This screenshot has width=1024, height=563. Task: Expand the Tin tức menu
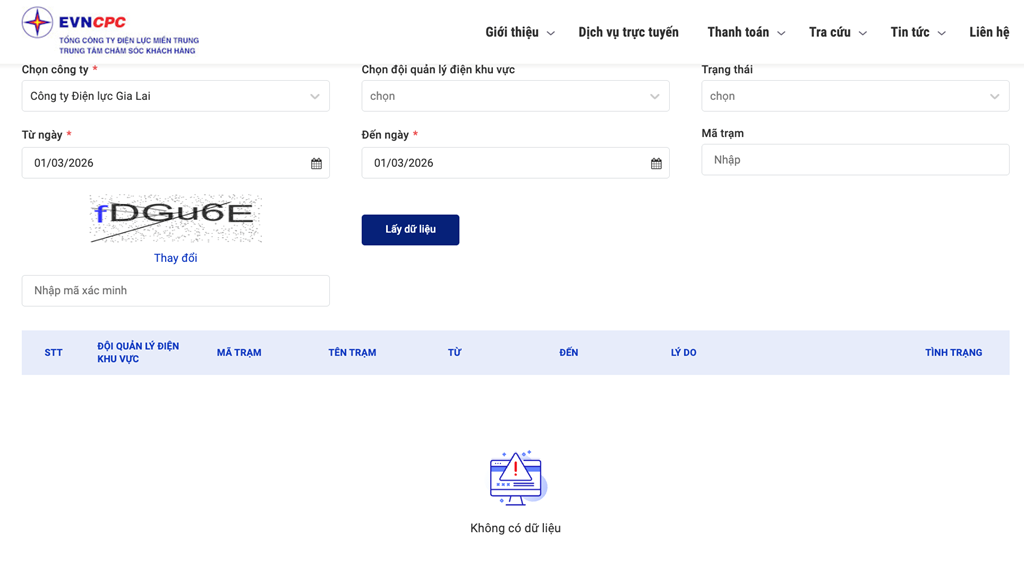point(917,32)
